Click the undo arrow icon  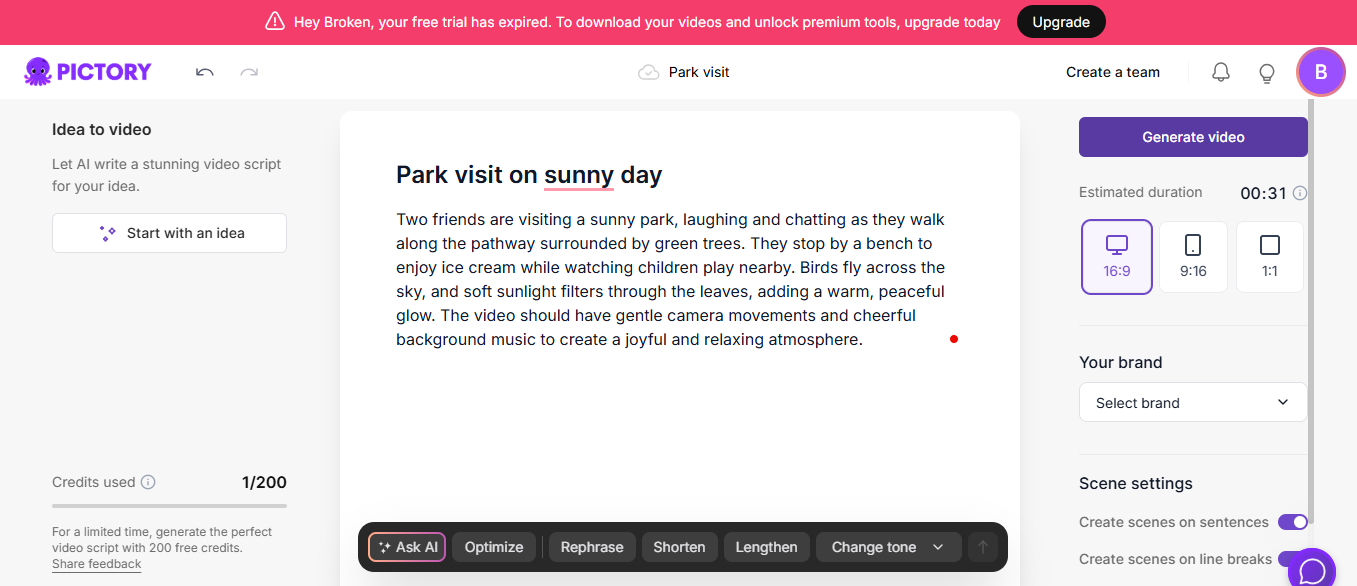pyautogui.click(x=205, y=72)
